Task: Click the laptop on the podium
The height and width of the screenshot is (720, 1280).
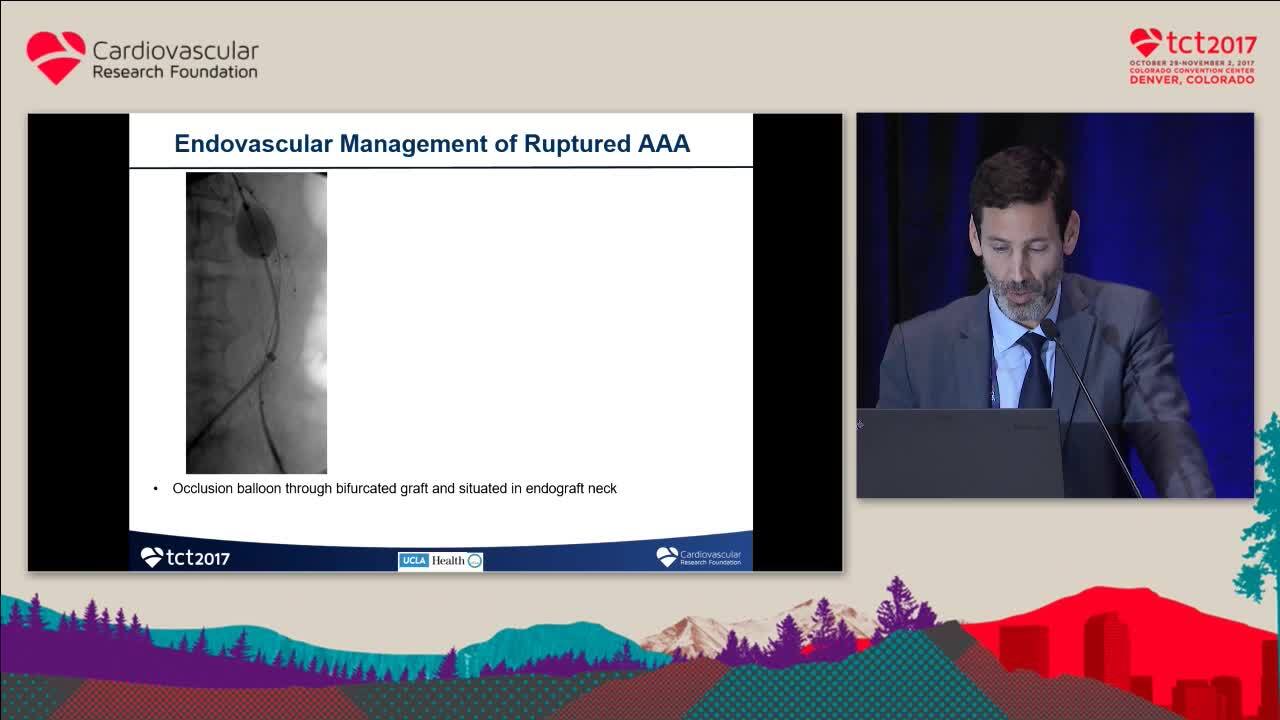Action: (960, 452)
